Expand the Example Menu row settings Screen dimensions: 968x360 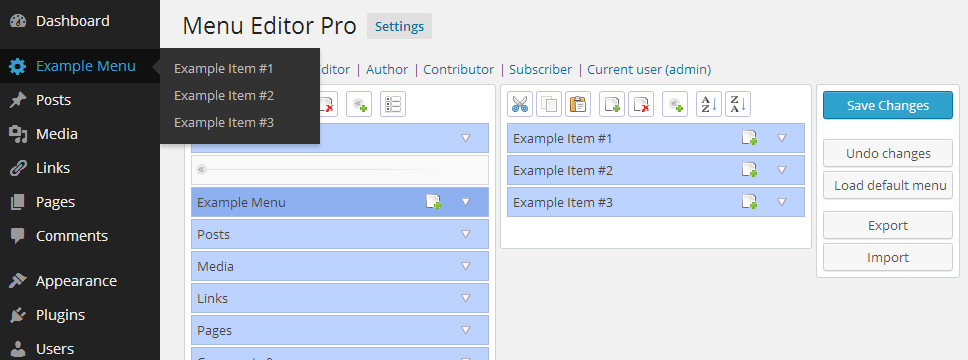point(466,202)
